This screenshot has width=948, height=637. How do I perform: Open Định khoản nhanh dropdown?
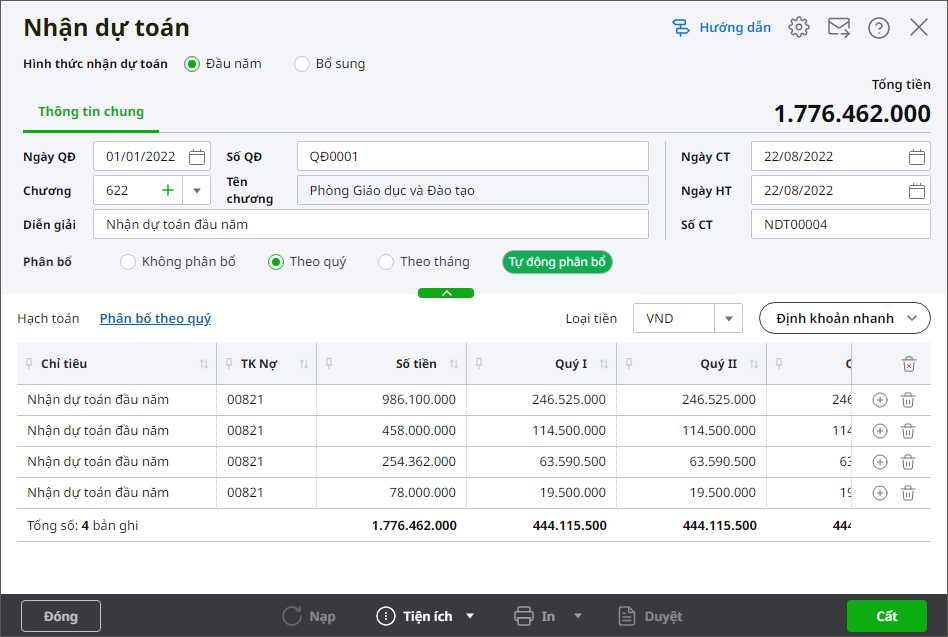pyautogui.click(x=845, y=318)
